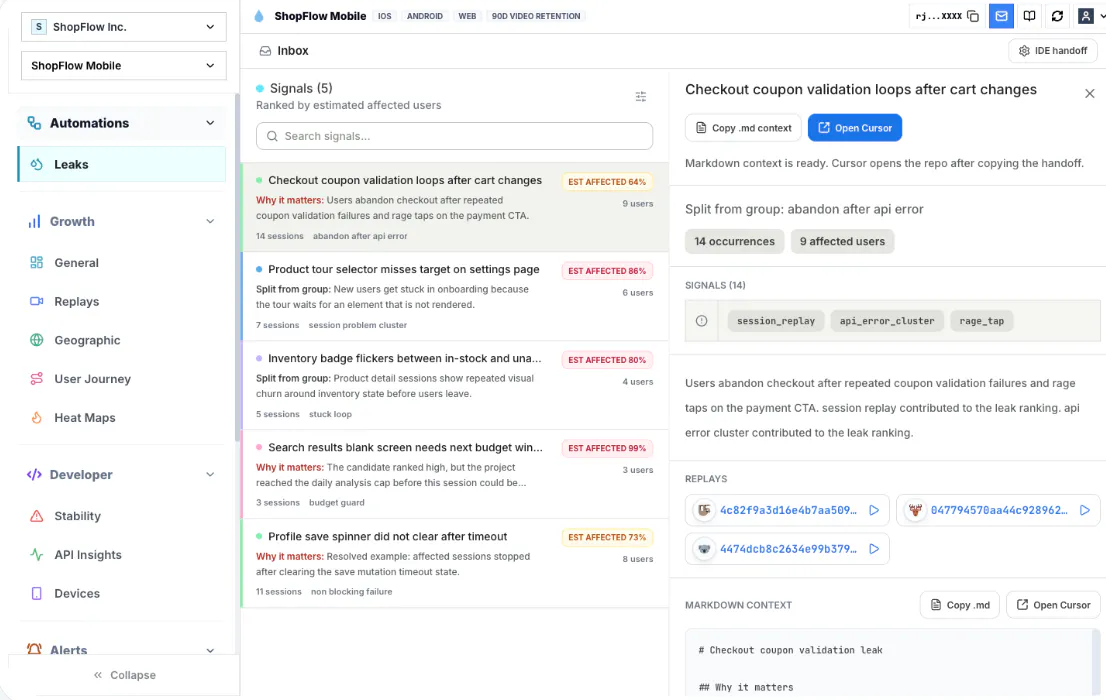Expand the Alerts section chevron
This screenshot has width=1106, height=700.
(210, 650)
